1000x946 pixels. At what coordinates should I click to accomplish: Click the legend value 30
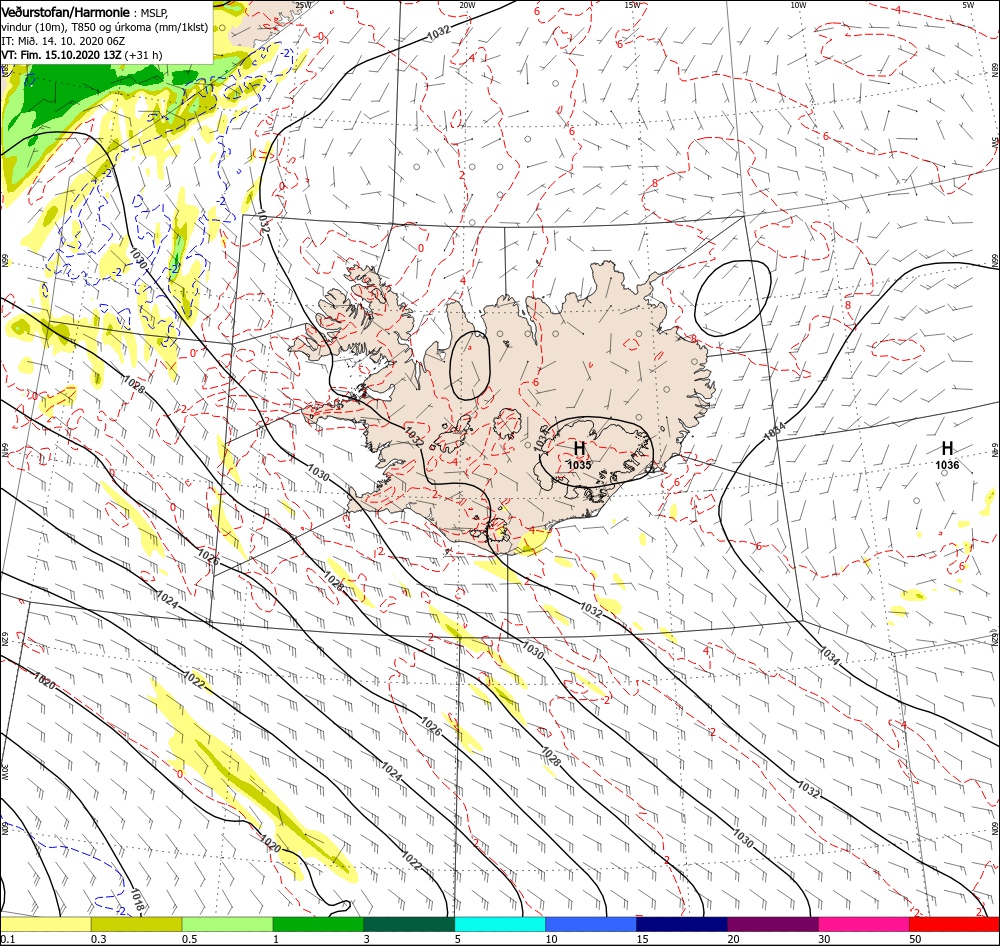point(824,939)
